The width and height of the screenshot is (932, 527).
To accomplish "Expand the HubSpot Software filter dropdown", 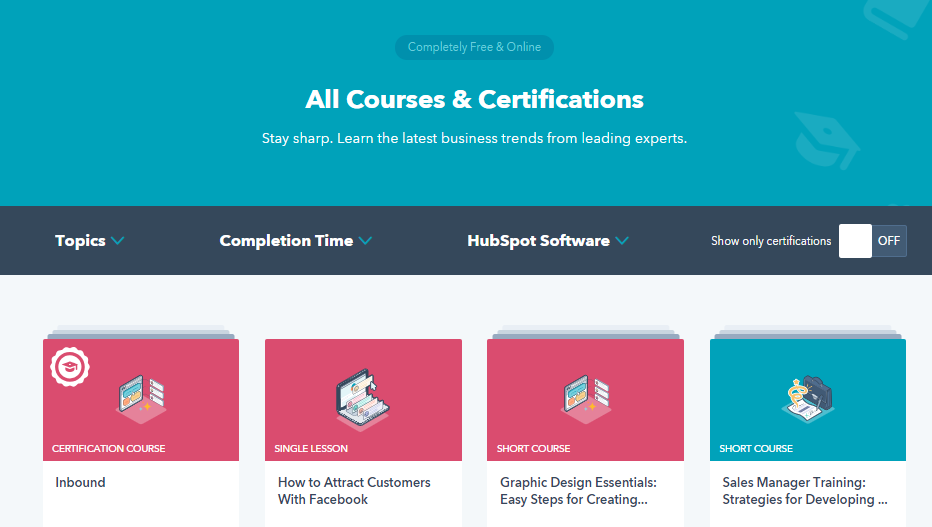I will (x=538, y=241).
